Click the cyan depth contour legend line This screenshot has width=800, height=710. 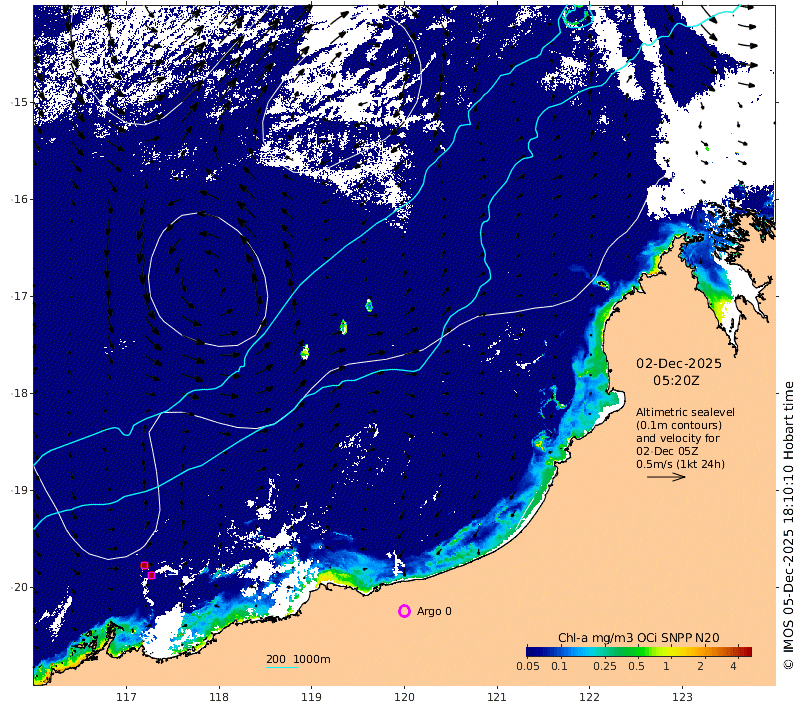[282, 667]
